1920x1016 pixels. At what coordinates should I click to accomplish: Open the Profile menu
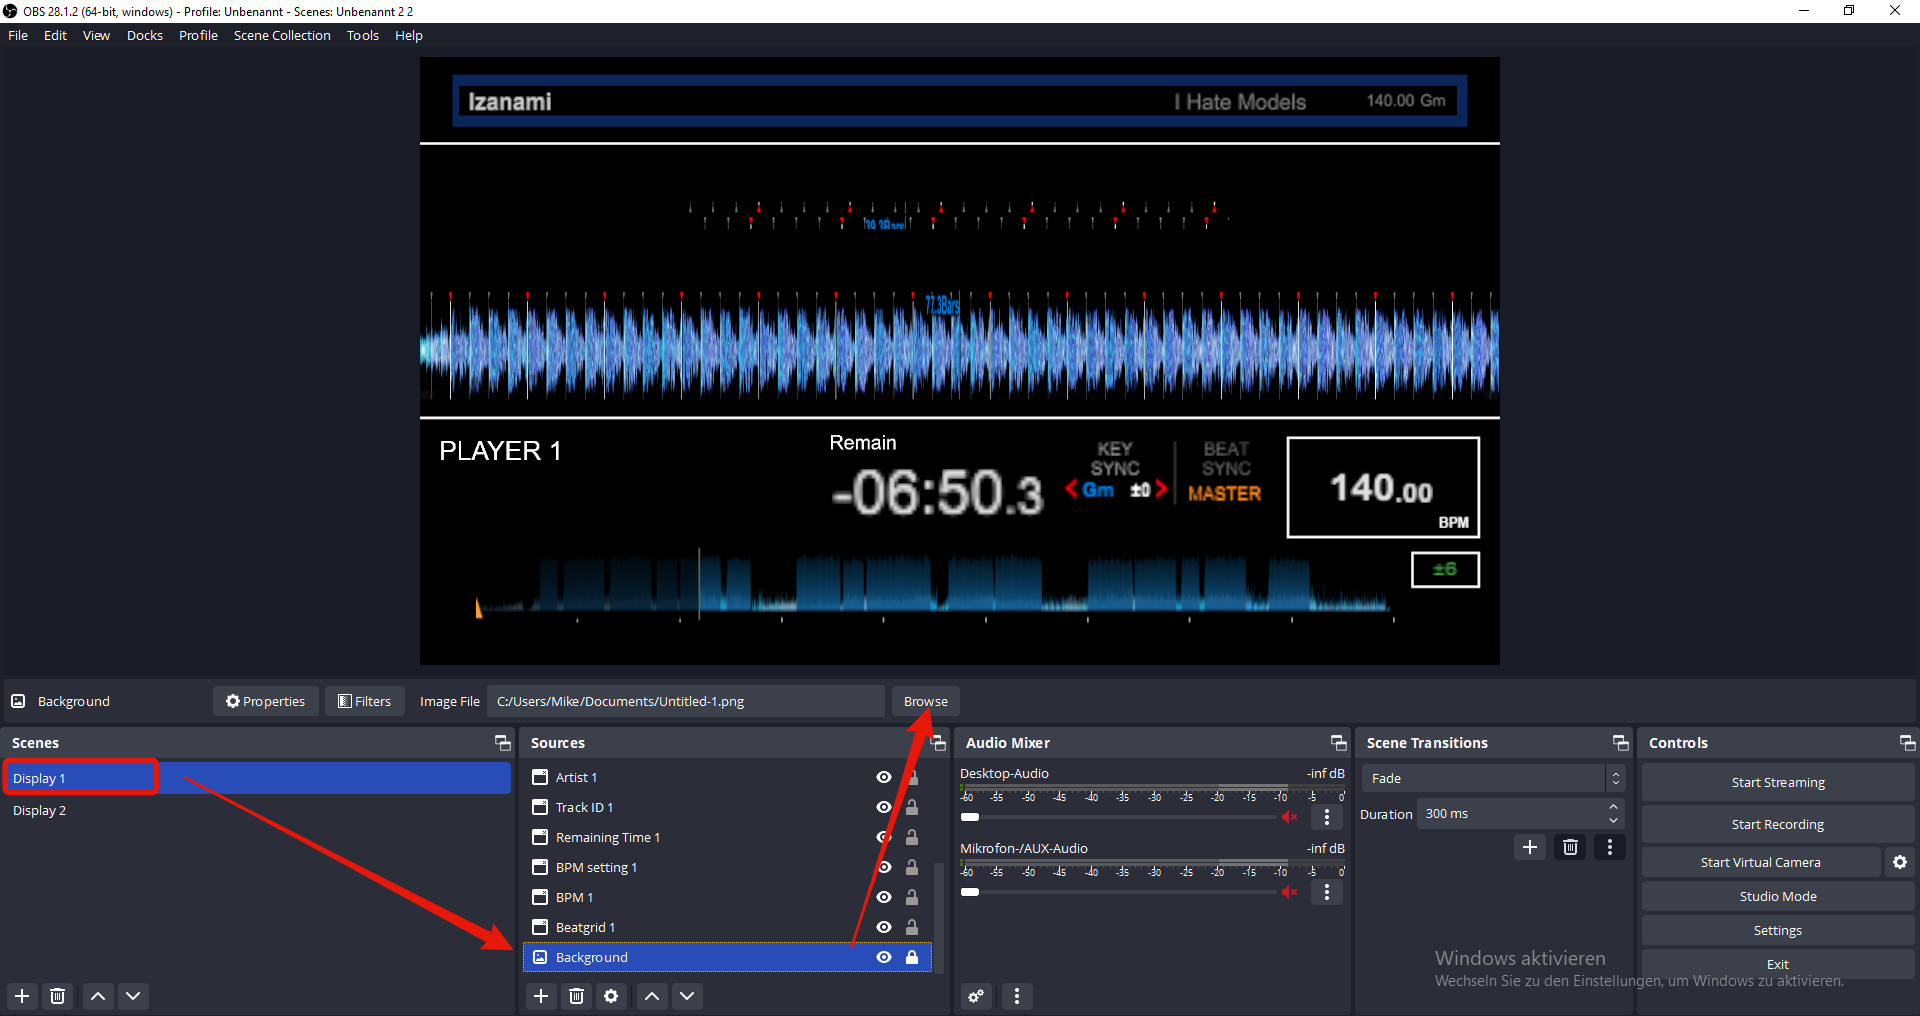198,35
